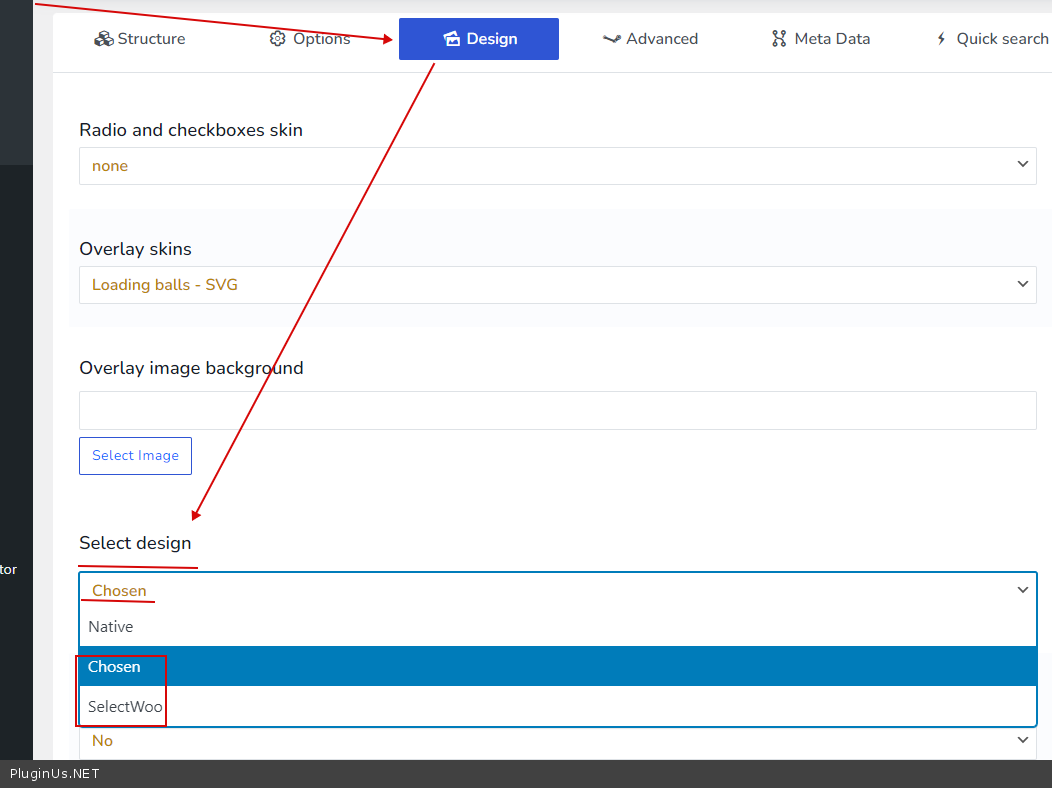
Task: Click the PluginUs.NET label in the footer
Action: pos(55,774)
